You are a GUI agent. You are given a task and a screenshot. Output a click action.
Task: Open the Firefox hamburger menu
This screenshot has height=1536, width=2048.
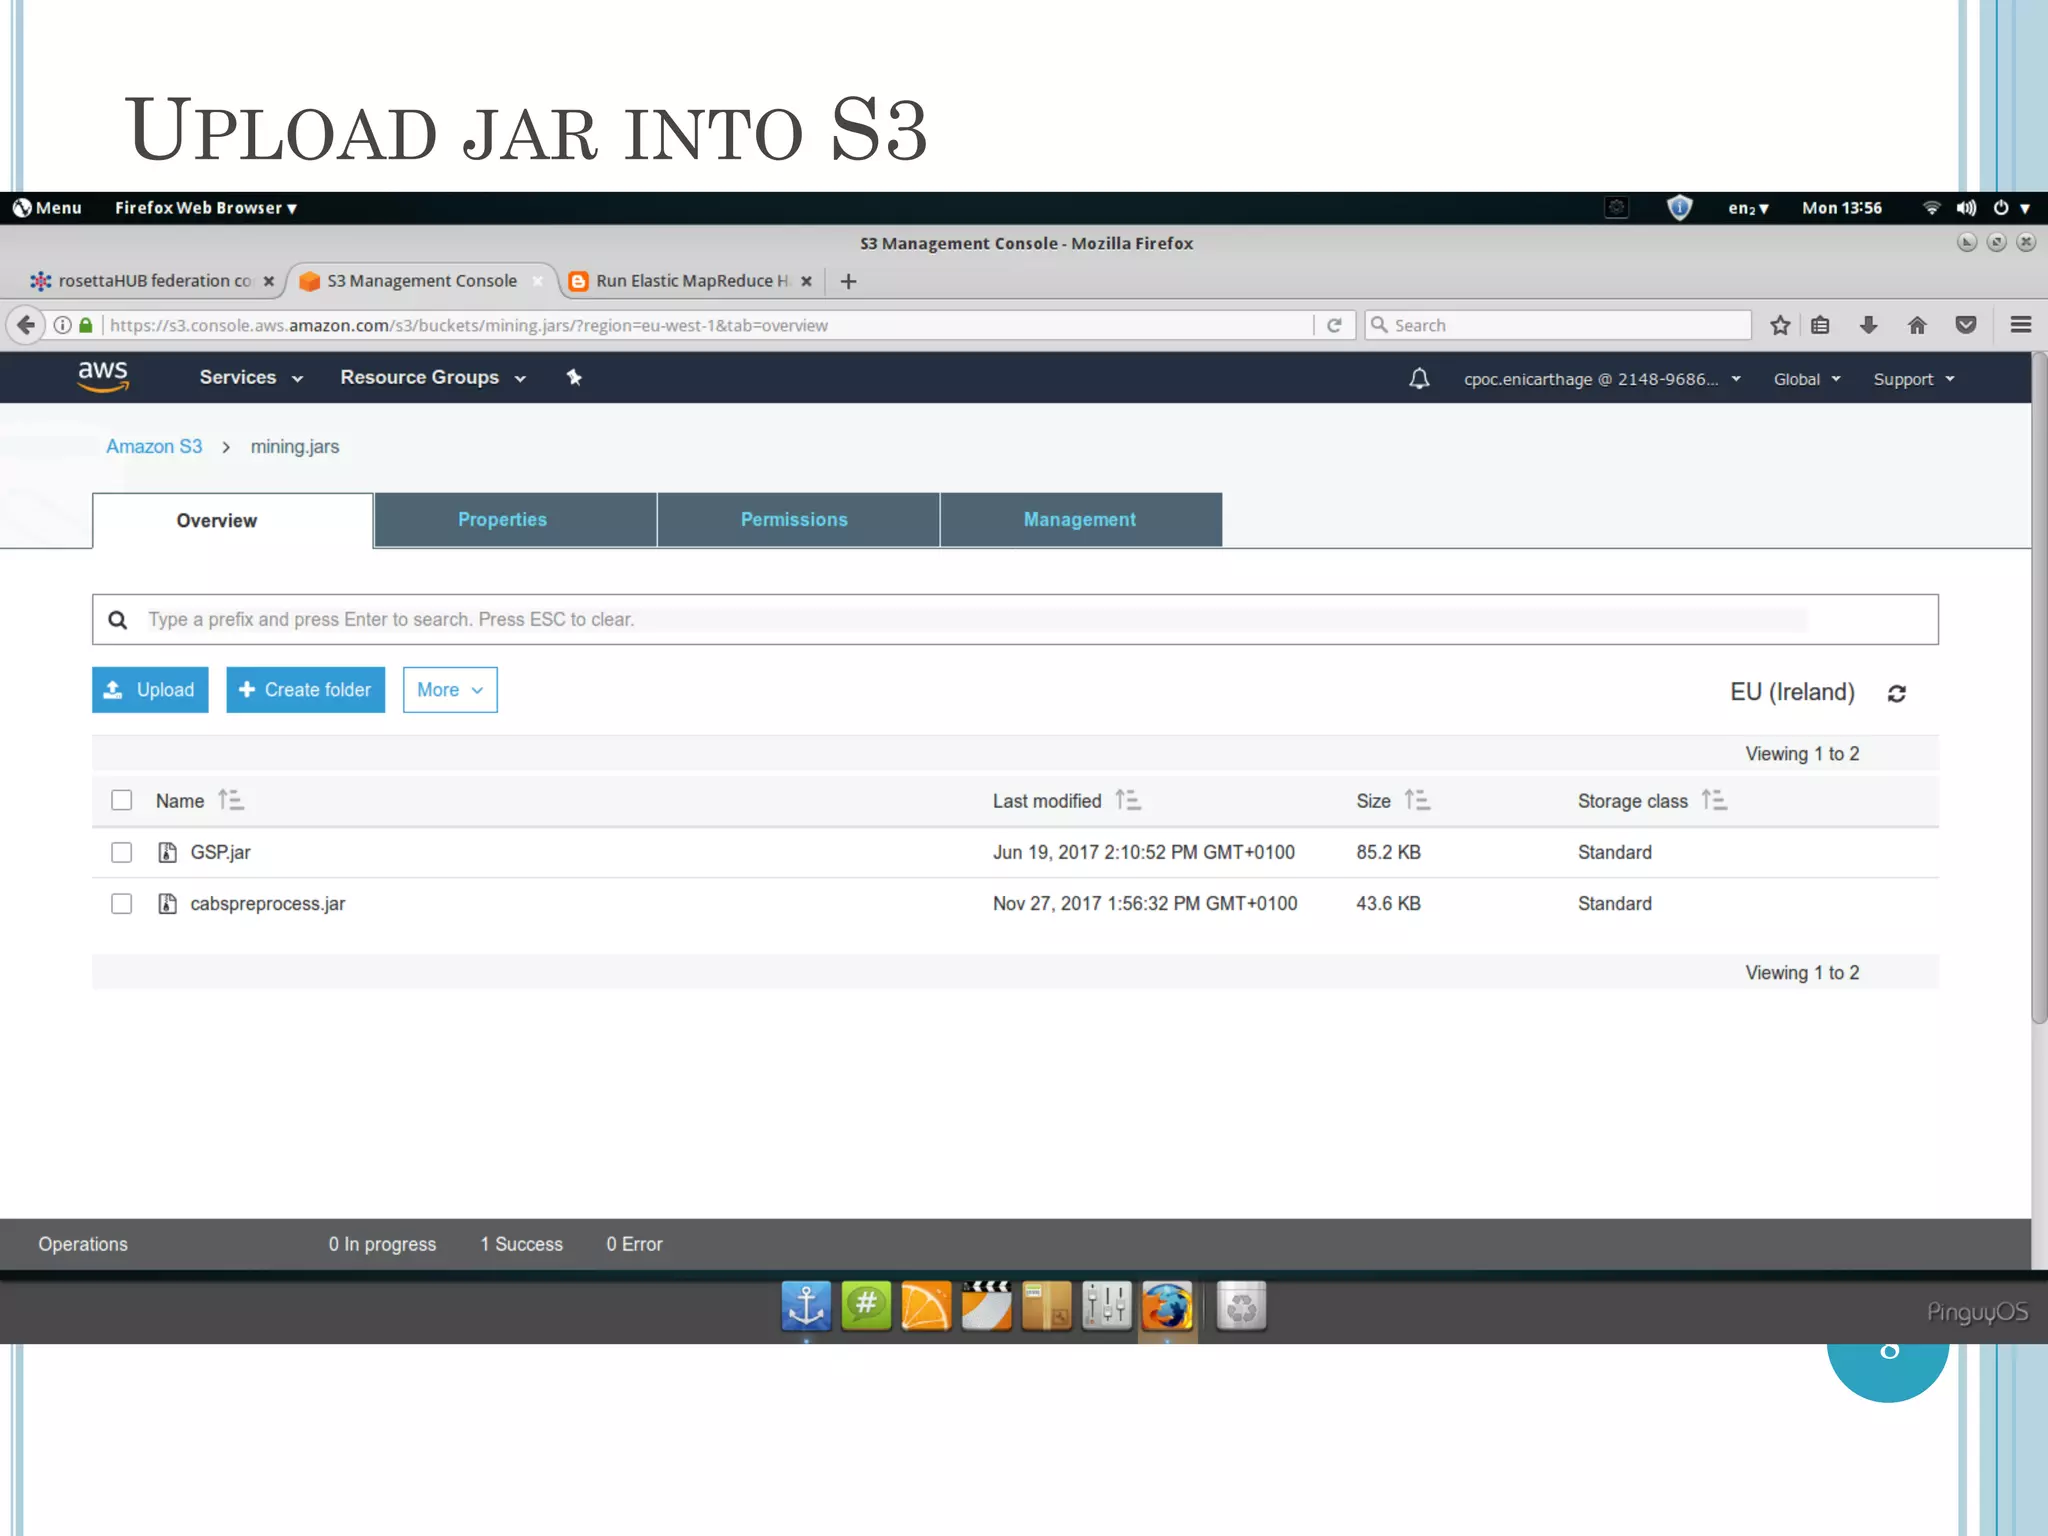[x=2021, y=325]
